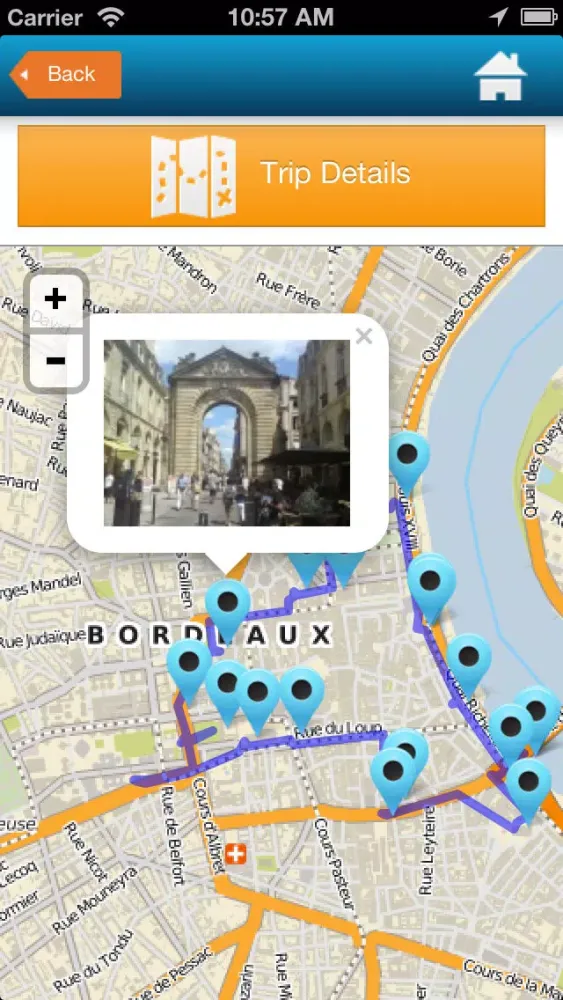Open the Trip Details banner button

point(281,176)
